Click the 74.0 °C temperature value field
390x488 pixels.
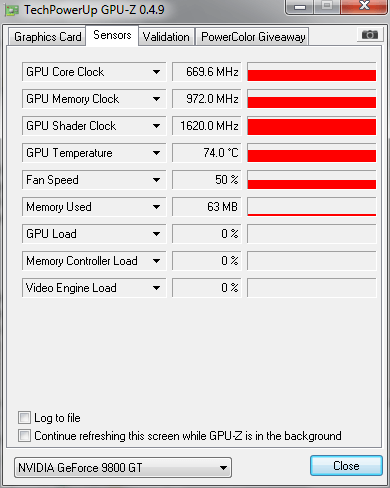pos(207,153)
